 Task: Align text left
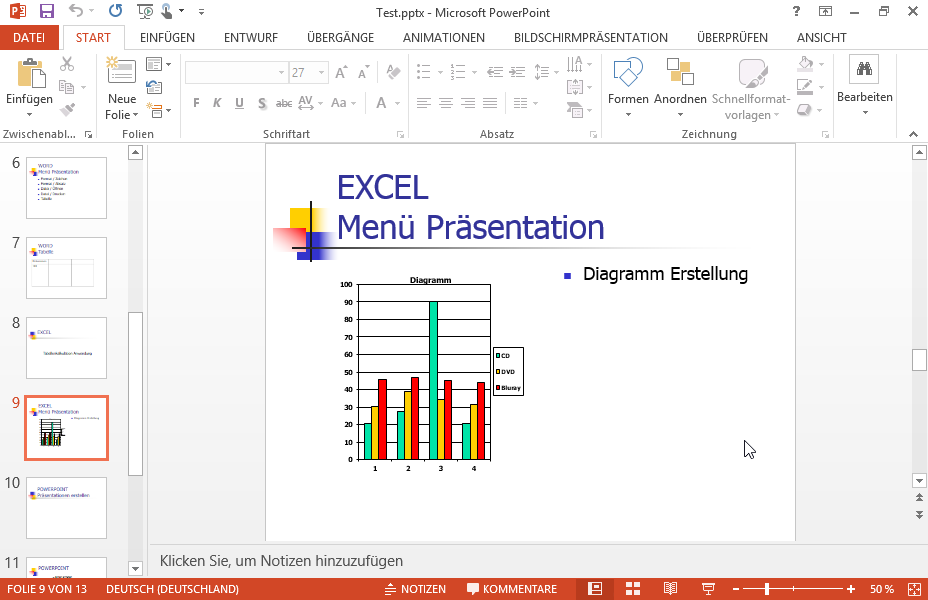point(423,104)
